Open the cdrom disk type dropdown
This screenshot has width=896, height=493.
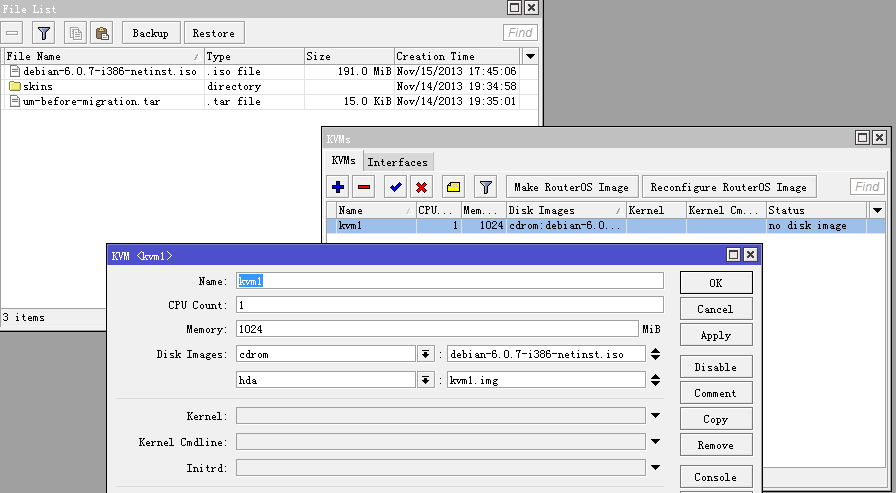[x=425, y=354]
